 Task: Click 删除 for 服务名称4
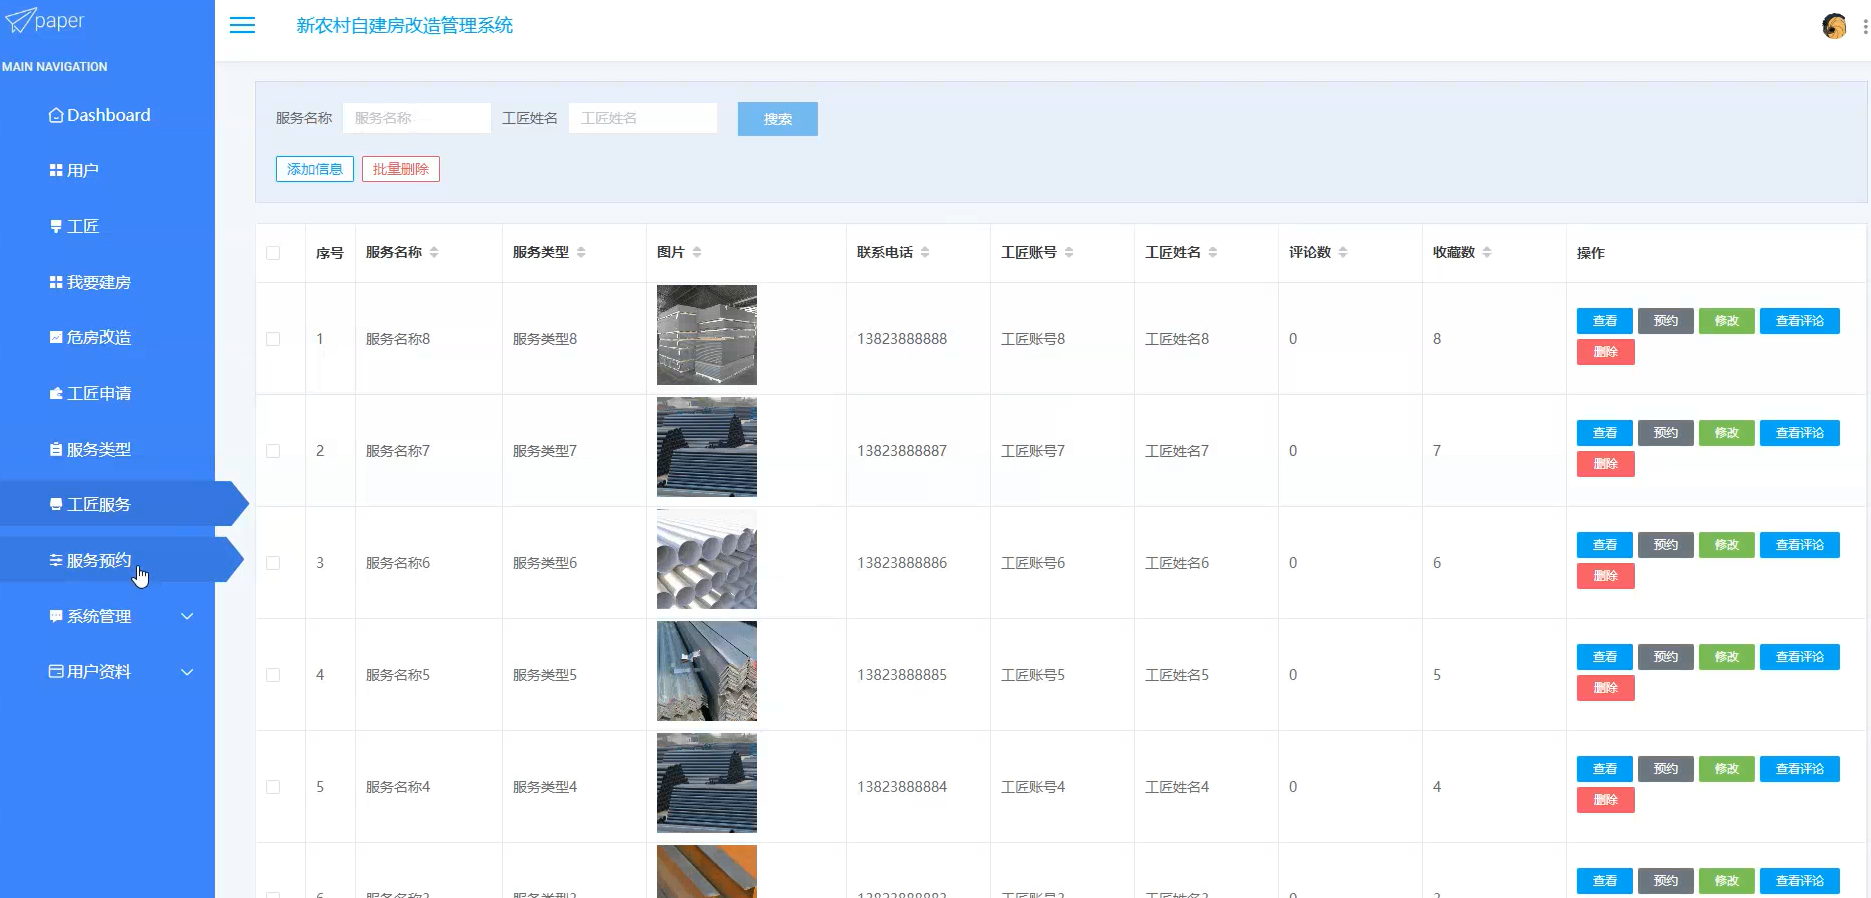coord(1606,800)
